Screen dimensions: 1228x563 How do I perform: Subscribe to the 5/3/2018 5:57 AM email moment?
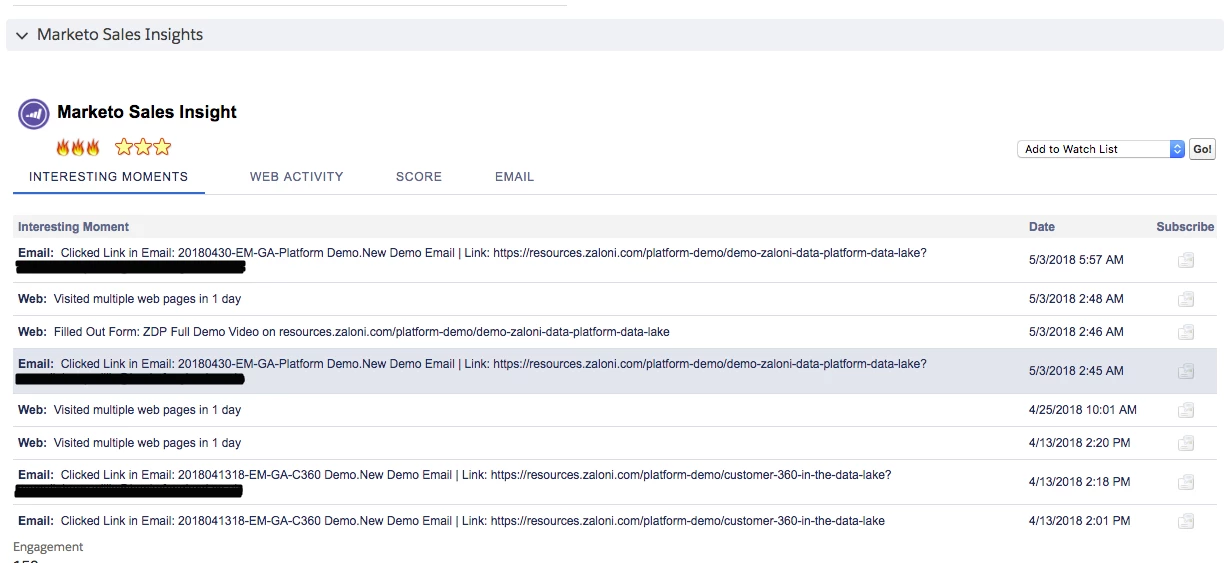(x=1186, y=260)
